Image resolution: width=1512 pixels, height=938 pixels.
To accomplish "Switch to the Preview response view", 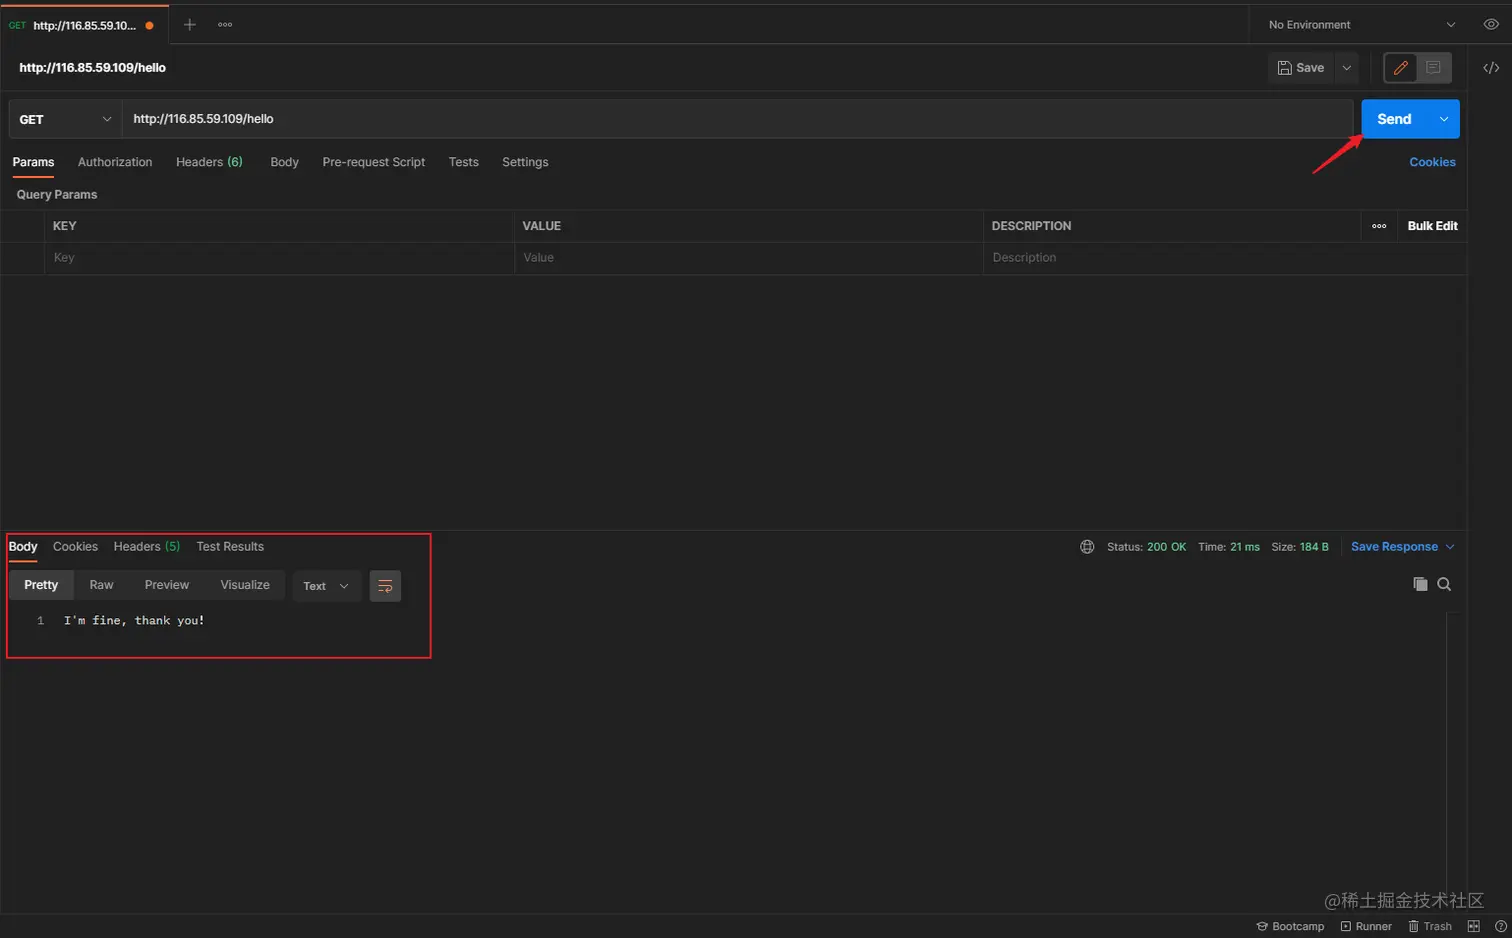I will point(166,585).
